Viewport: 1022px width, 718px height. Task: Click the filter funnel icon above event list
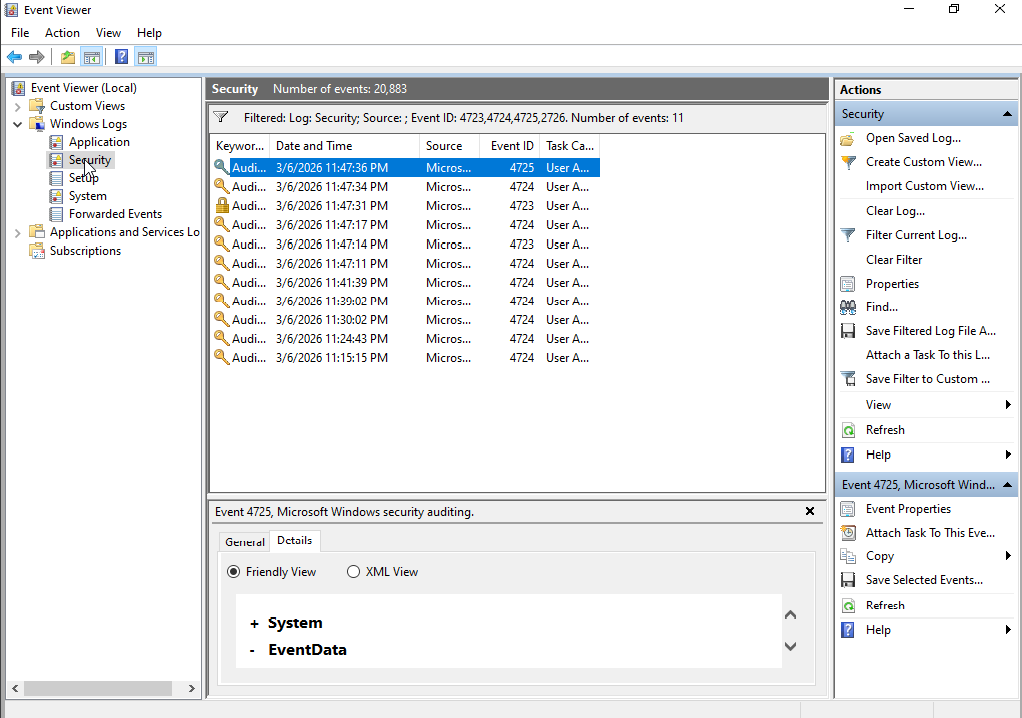222,117
